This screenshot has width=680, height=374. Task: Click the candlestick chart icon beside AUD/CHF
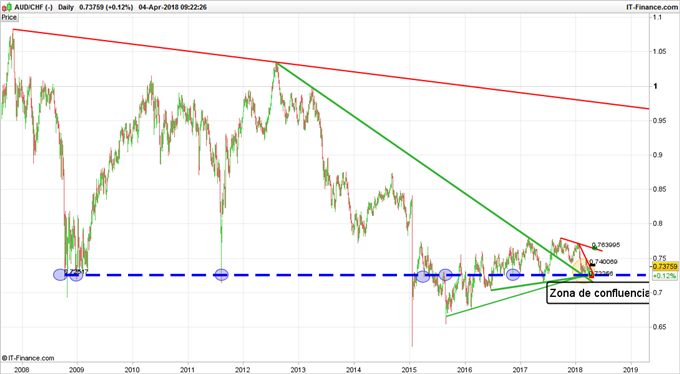tap(7, 7)
